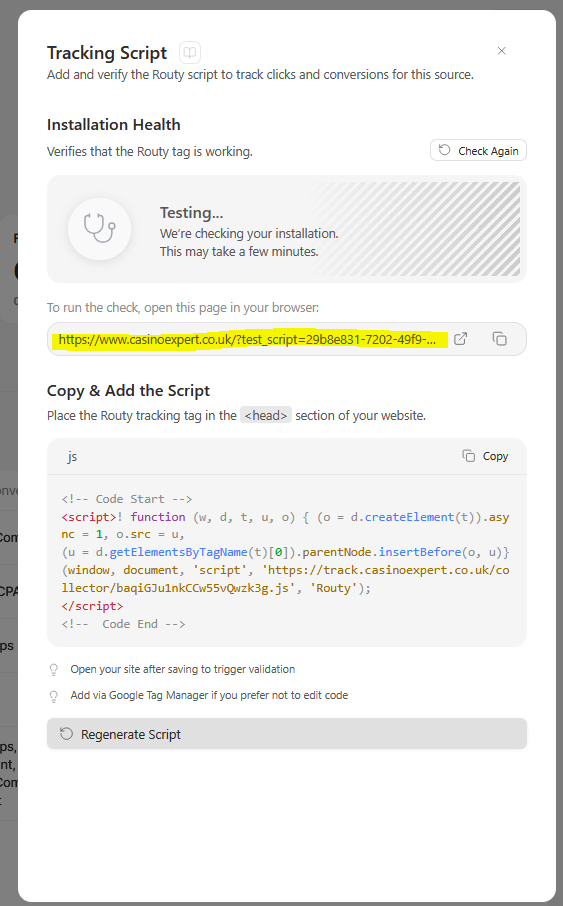Click the stethoscope health icon
563x906 pixels.
[x=99, y=229]
